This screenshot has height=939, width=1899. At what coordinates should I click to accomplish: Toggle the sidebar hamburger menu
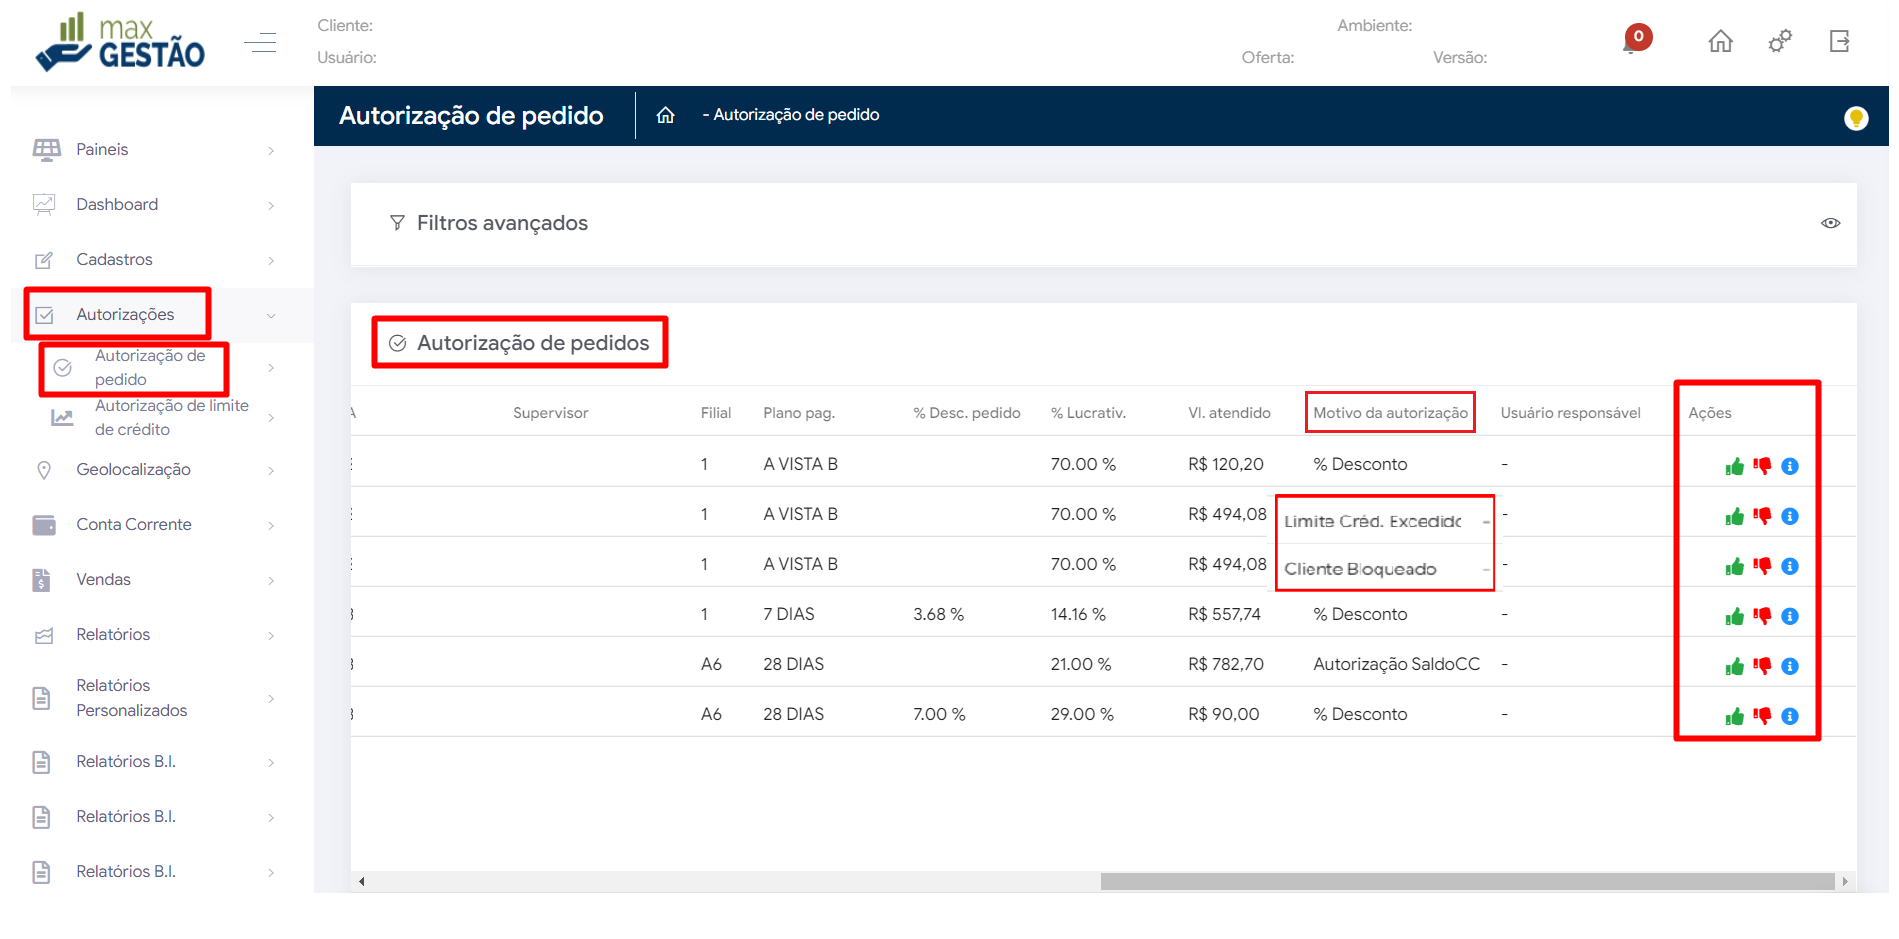[260, 42]
